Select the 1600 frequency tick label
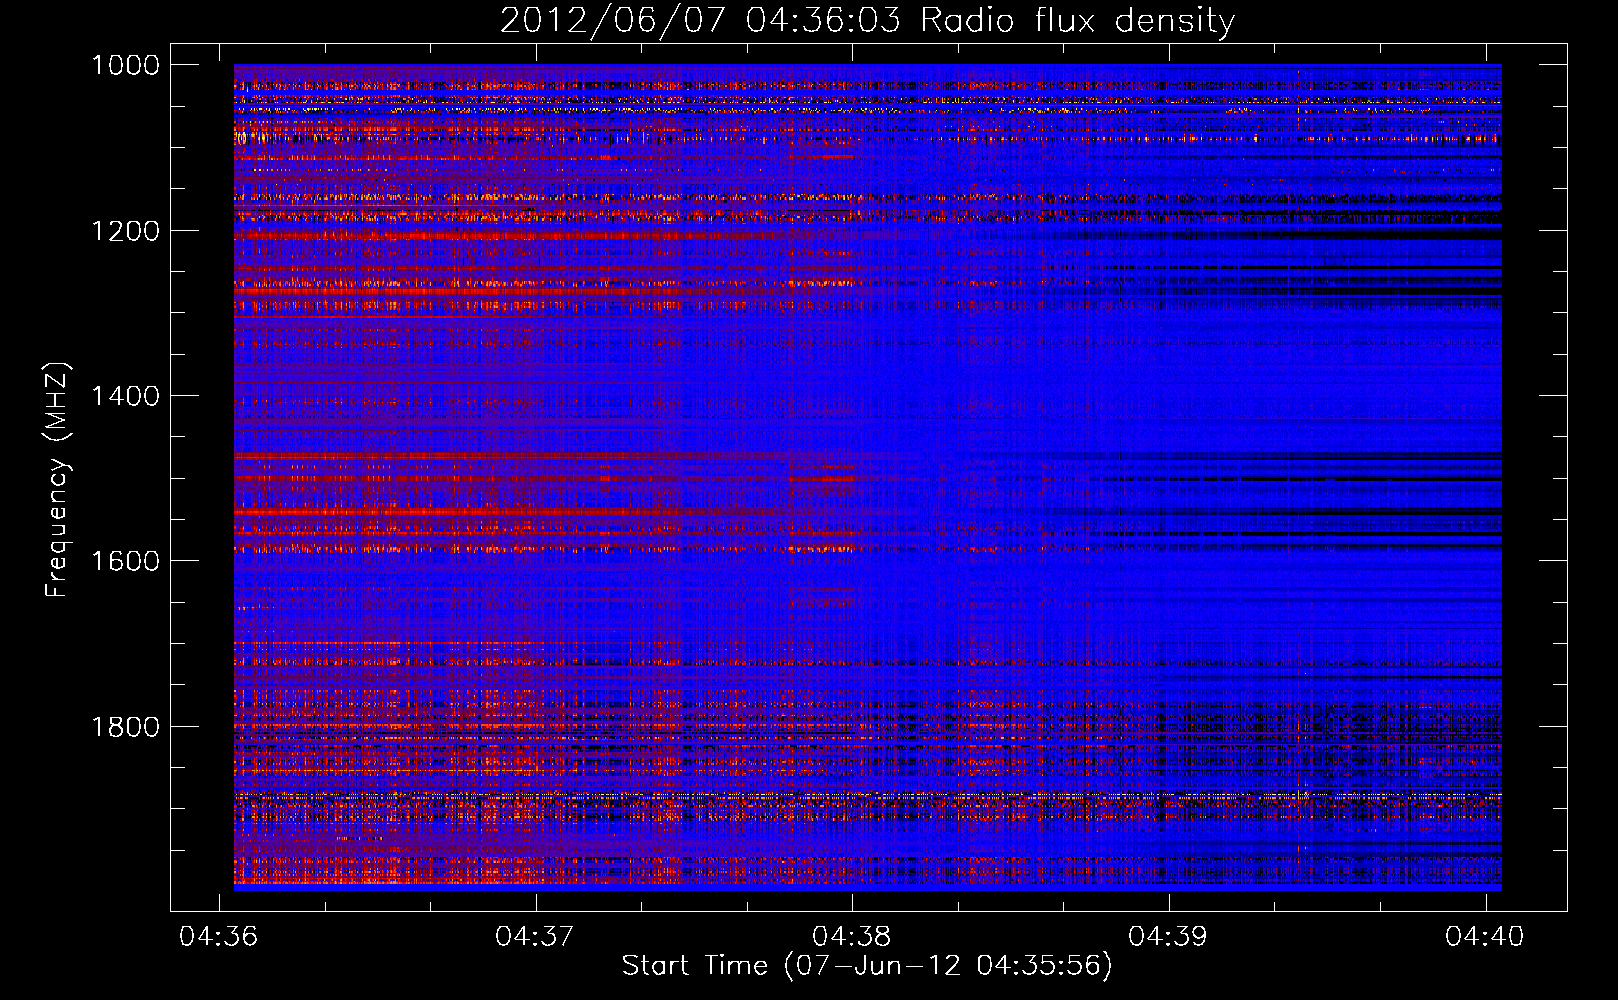 125,561
